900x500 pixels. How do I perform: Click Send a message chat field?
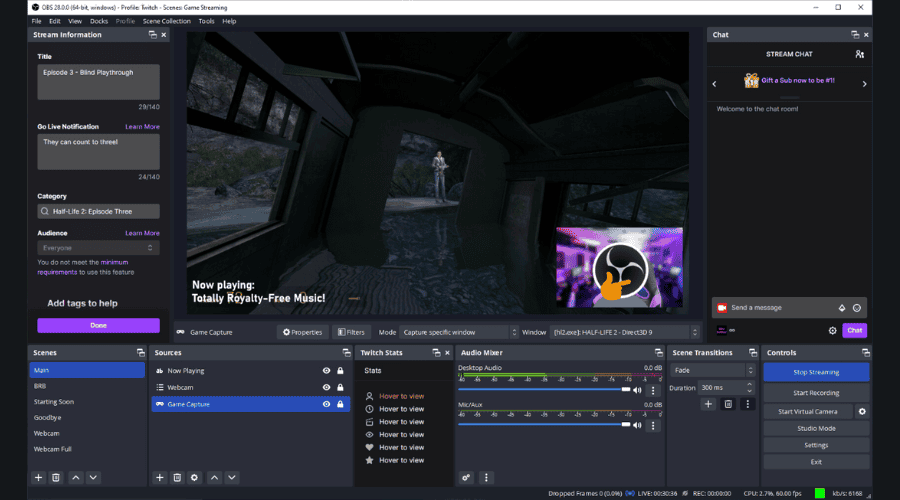(789, 308)
